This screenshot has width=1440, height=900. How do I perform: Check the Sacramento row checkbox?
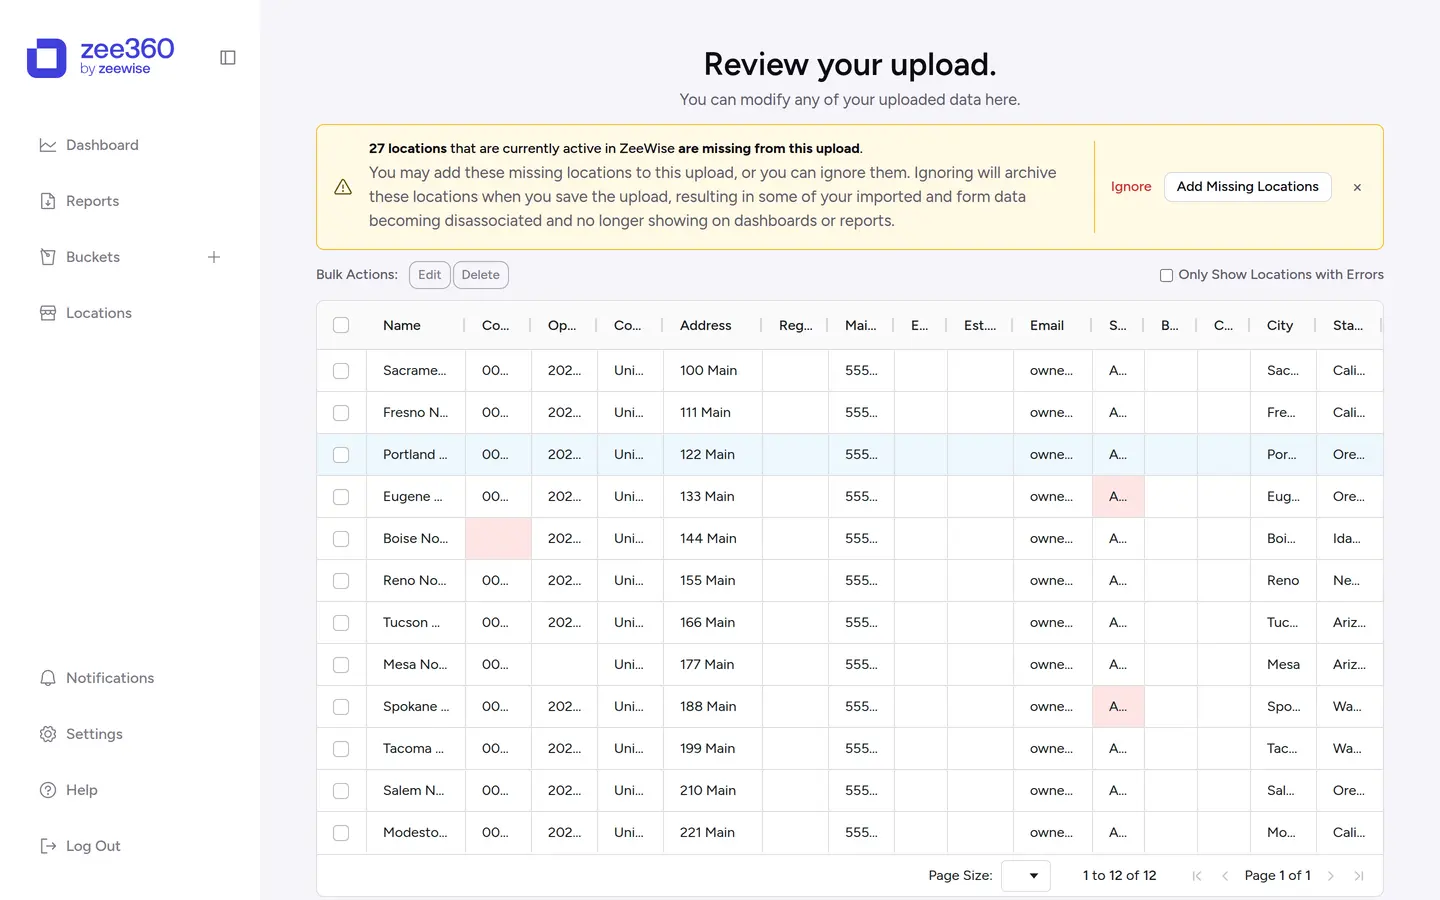point(341,371)
